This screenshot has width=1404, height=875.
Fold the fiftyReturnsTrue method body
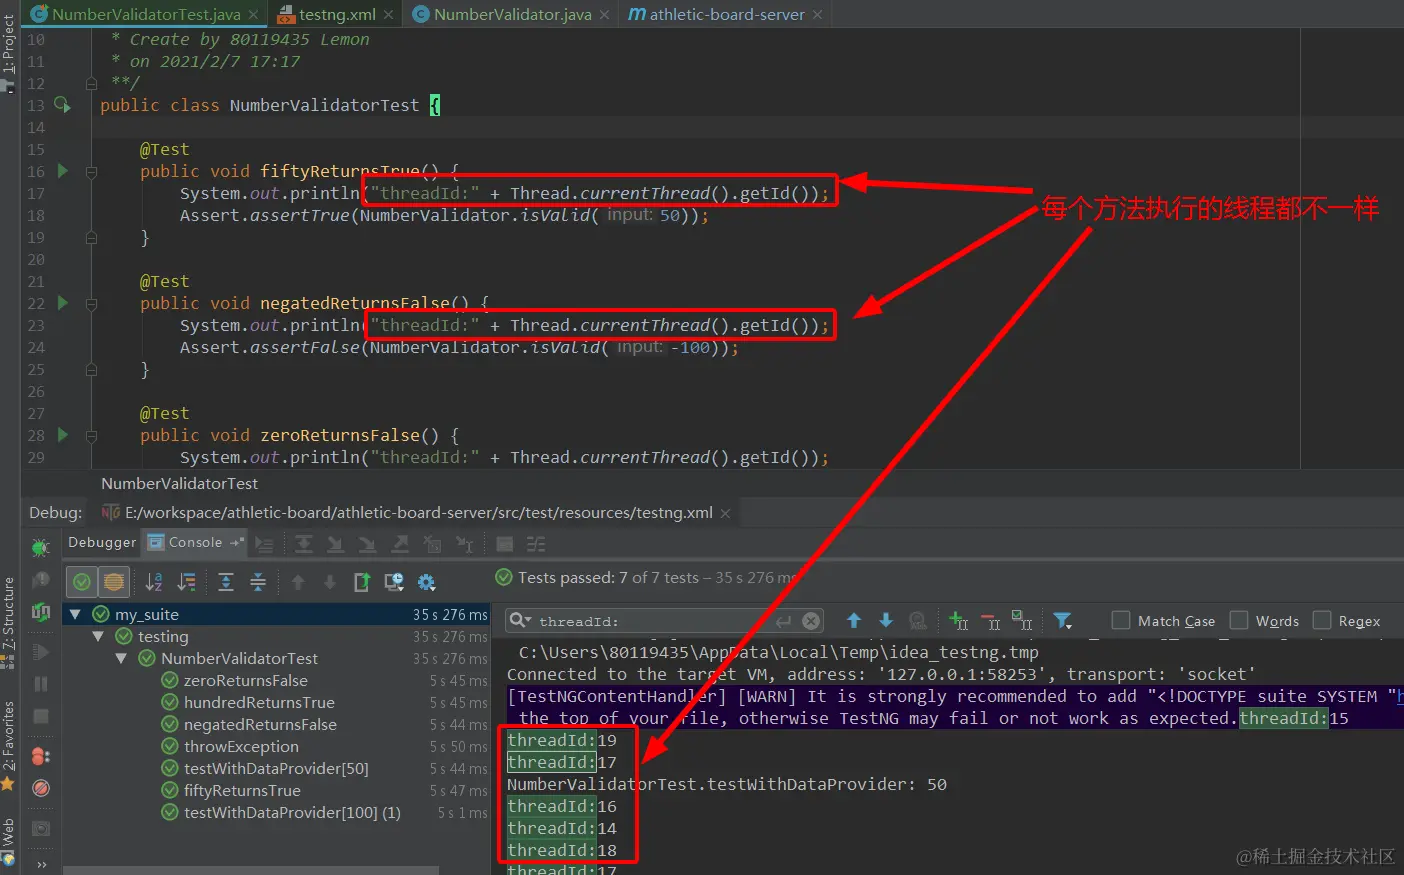point(91,171)
